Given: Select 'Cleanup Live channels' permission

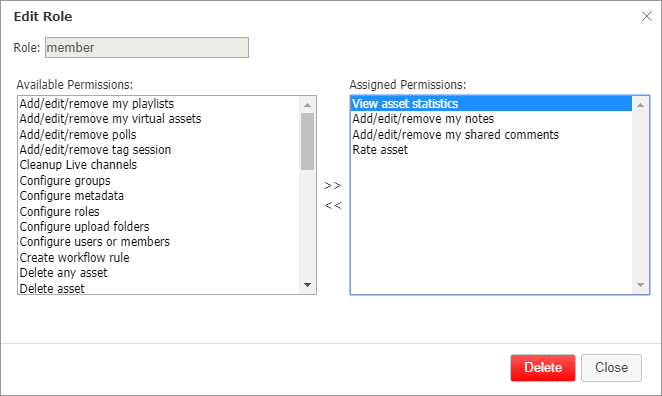Looking at the screenshot, I should click(x=159, y=165).
